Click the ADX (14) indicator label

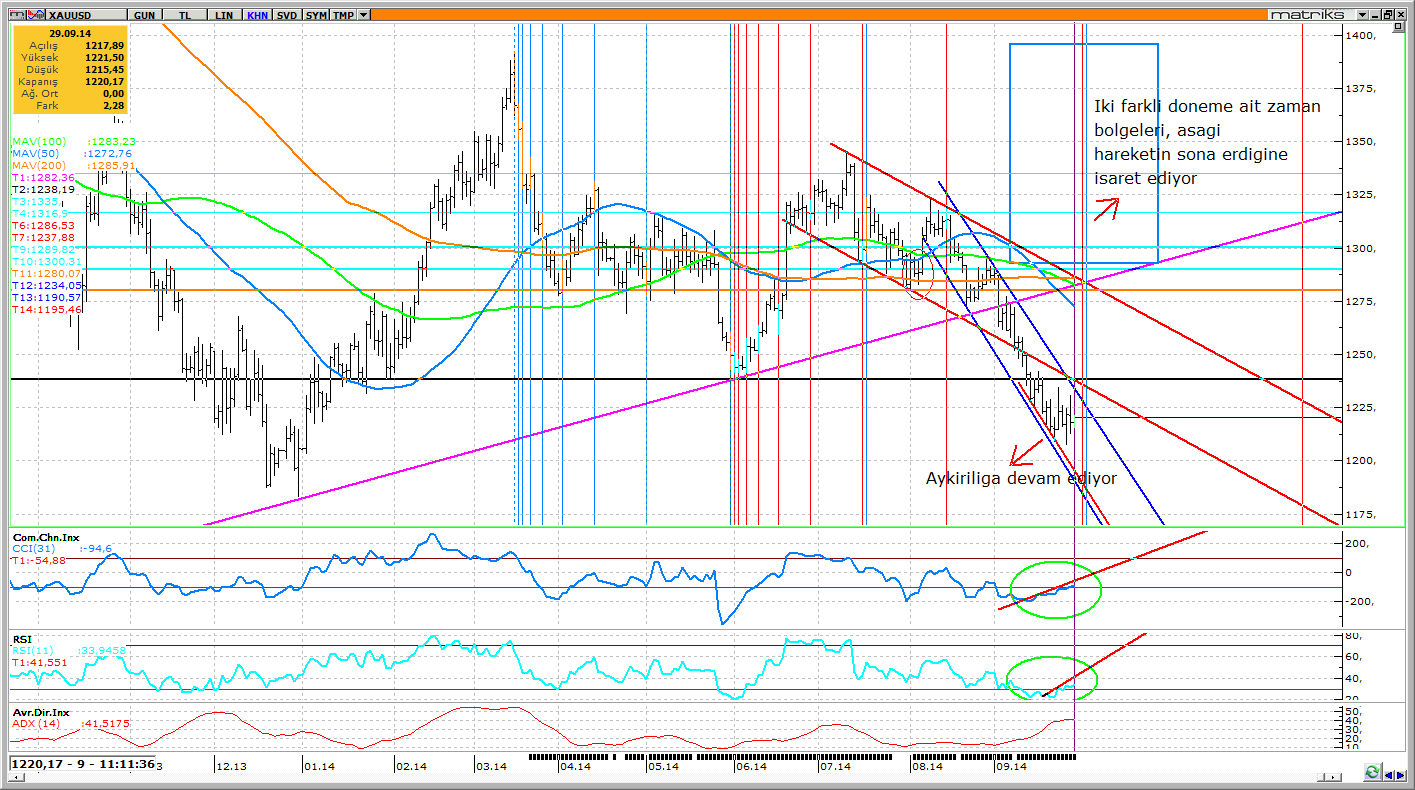[37, 723]
